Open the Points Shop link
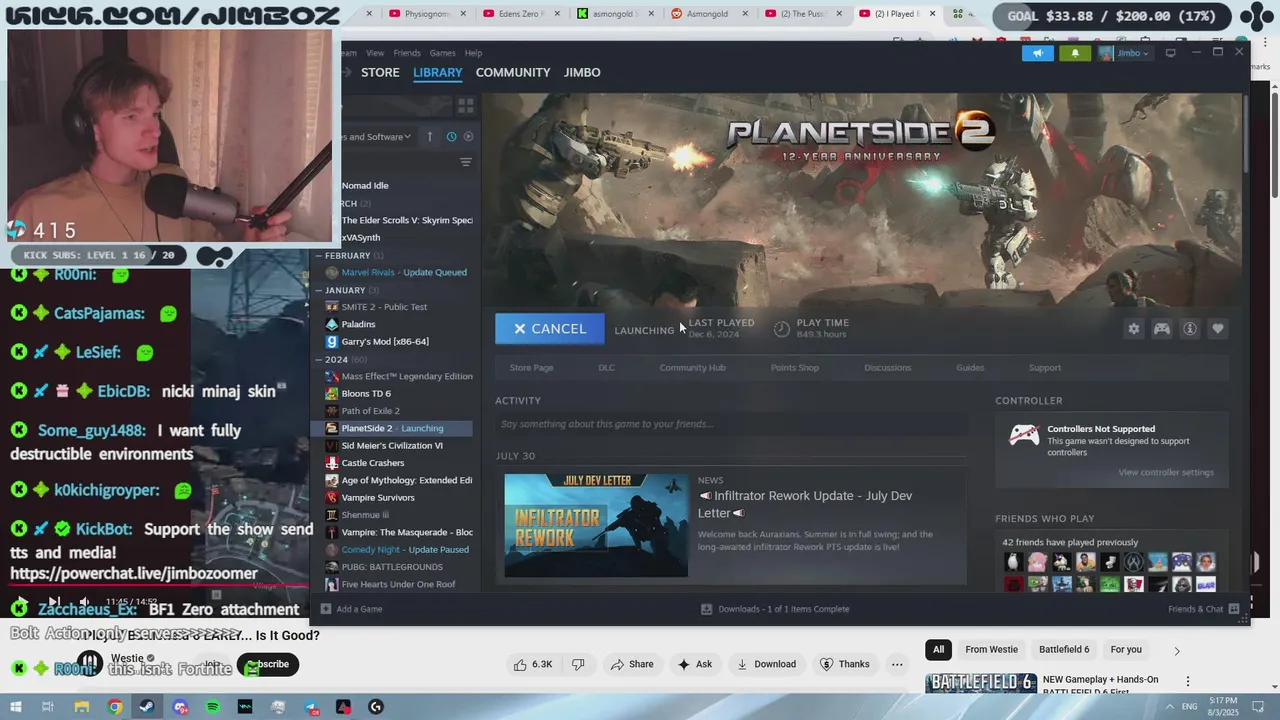The image size is (1280, 720). pyautogui.click(x=795, y=368)
